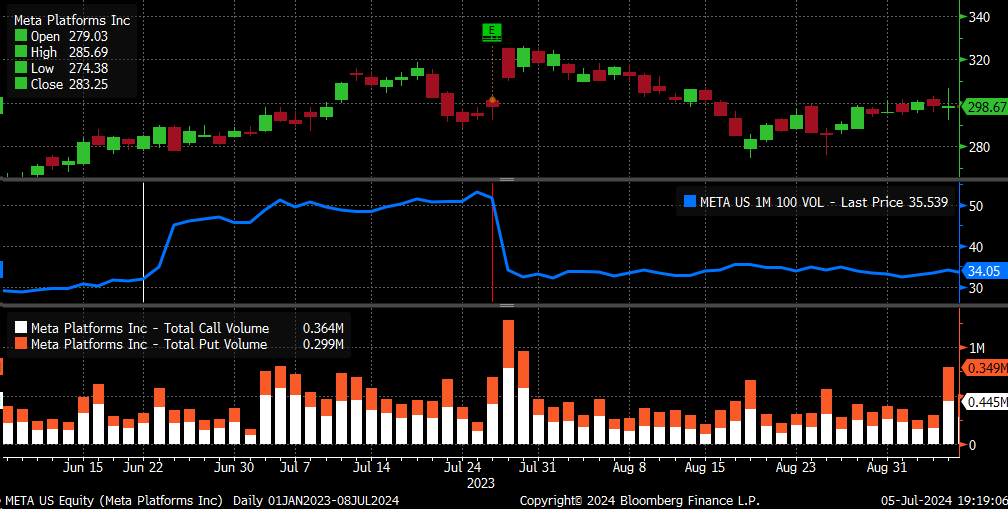Click the divider handle between volatility and volume panels

tap(507, 305)
